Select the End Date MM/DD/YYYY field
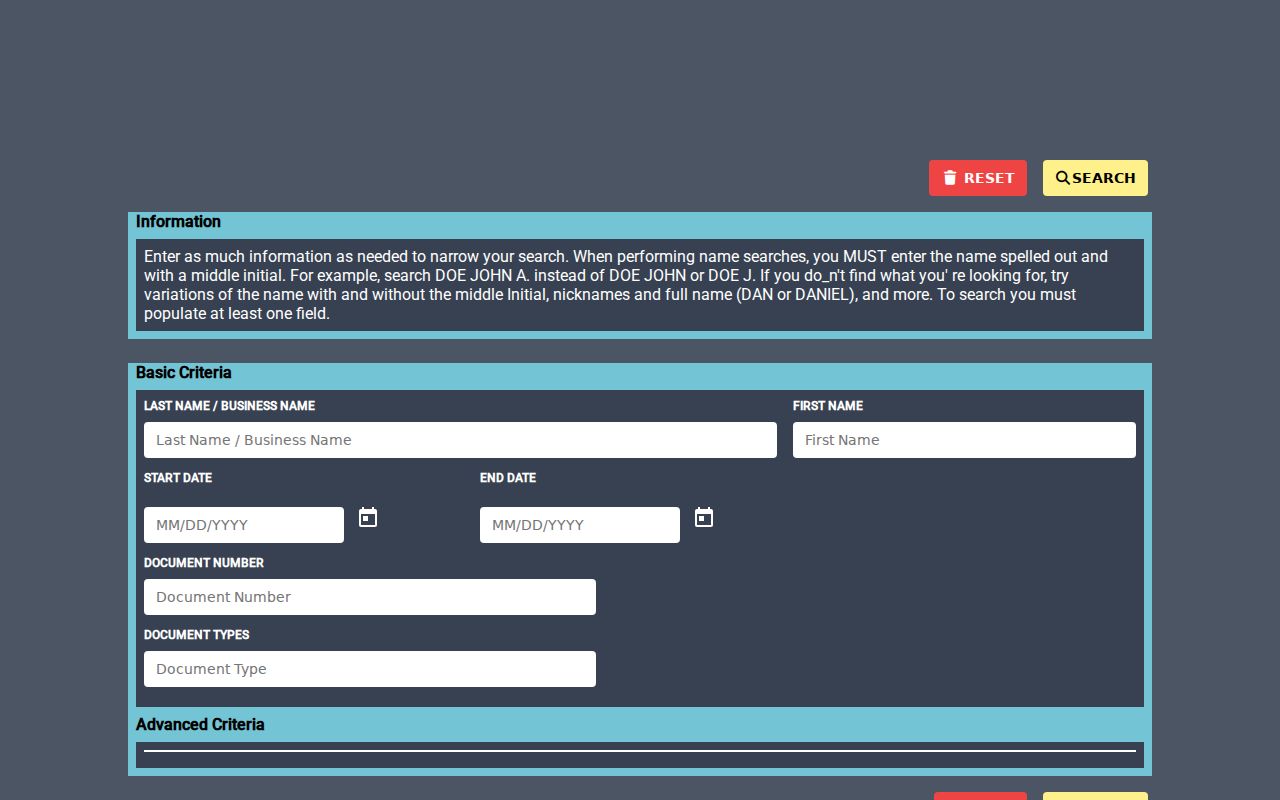1280x800 pixels. point(580,525)
